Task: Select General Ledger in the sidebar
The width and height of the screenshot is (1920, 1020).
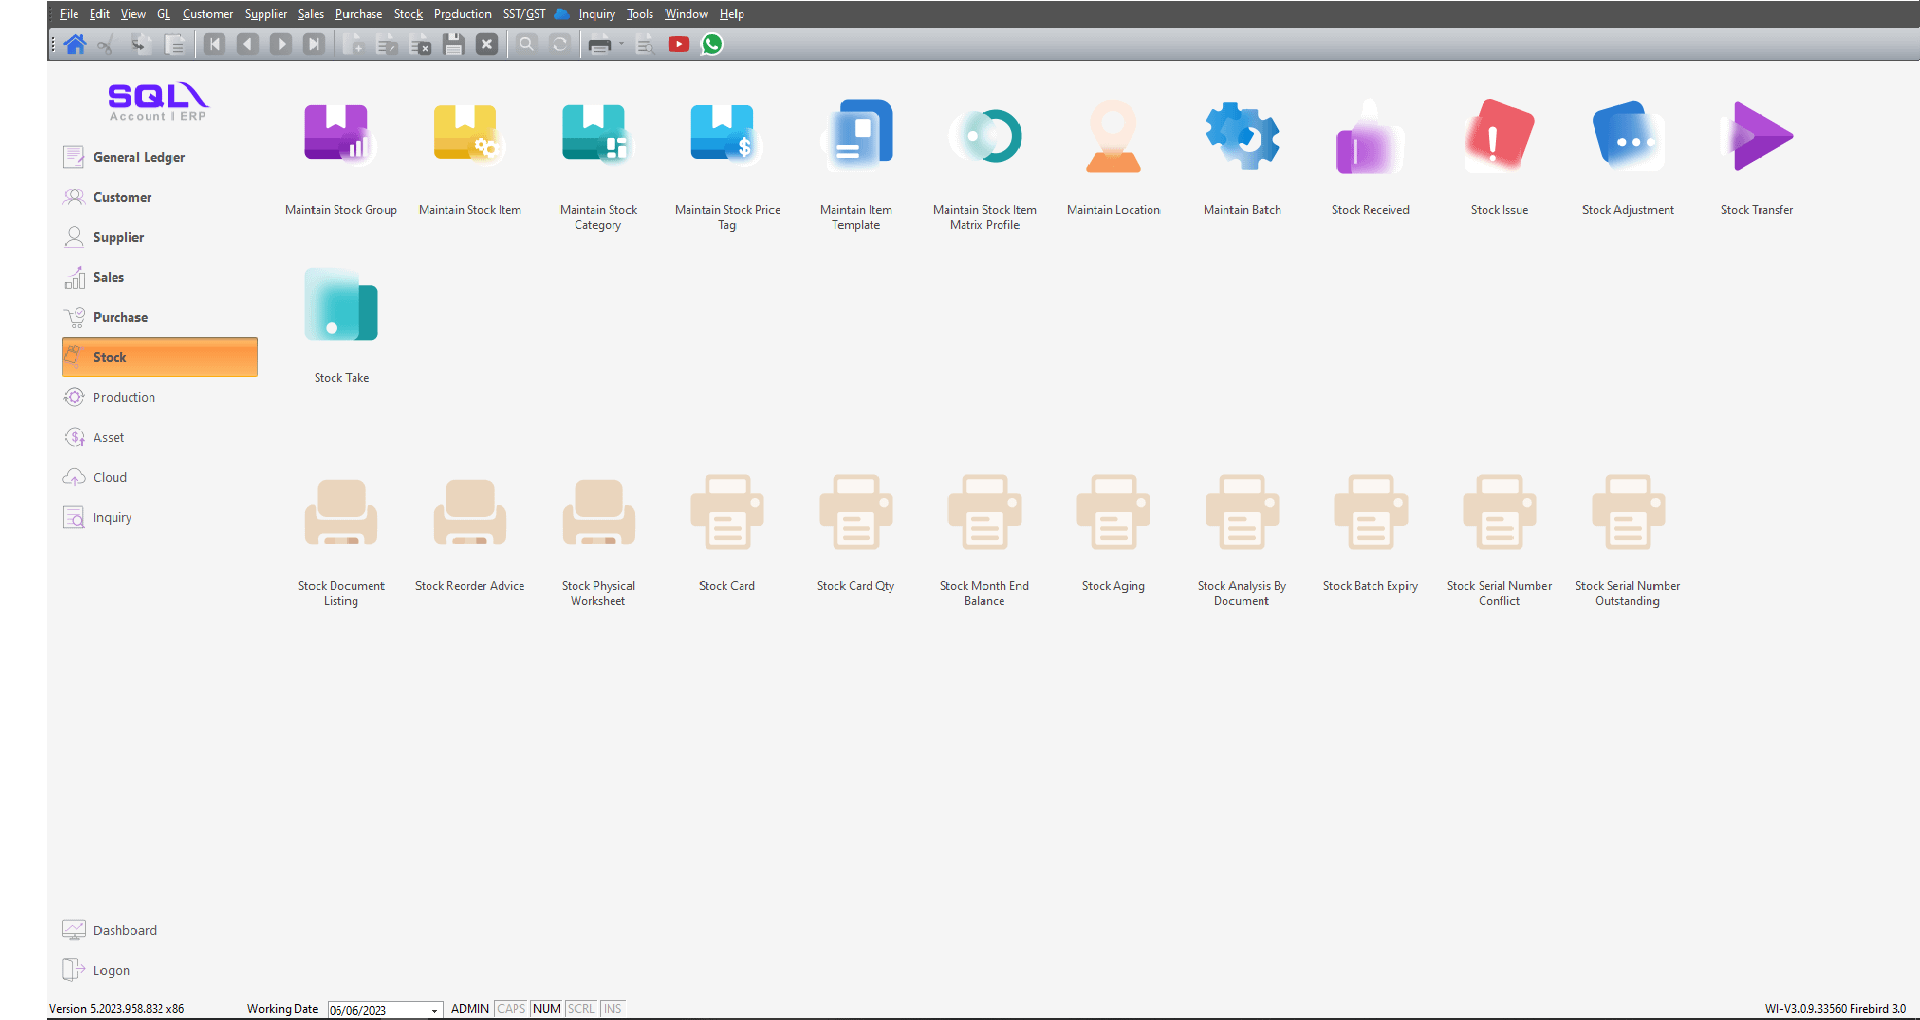Action: pos(138,157)
